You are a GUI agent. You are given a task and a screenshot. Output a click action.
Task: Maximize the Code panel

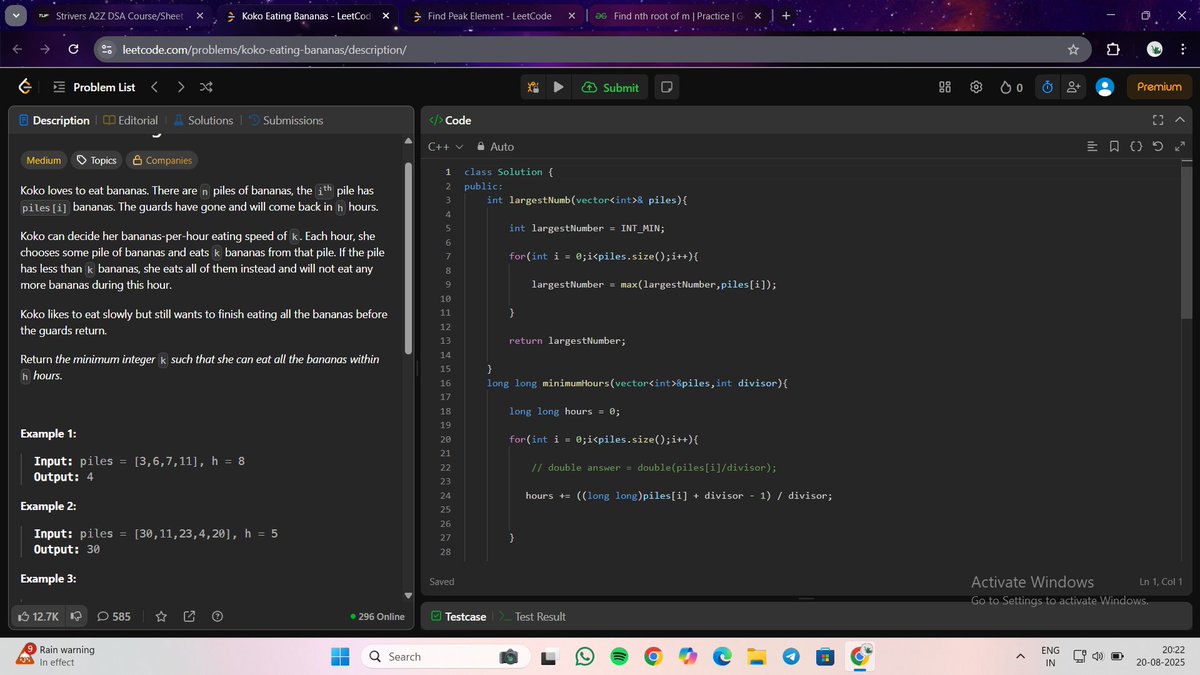1158,120
